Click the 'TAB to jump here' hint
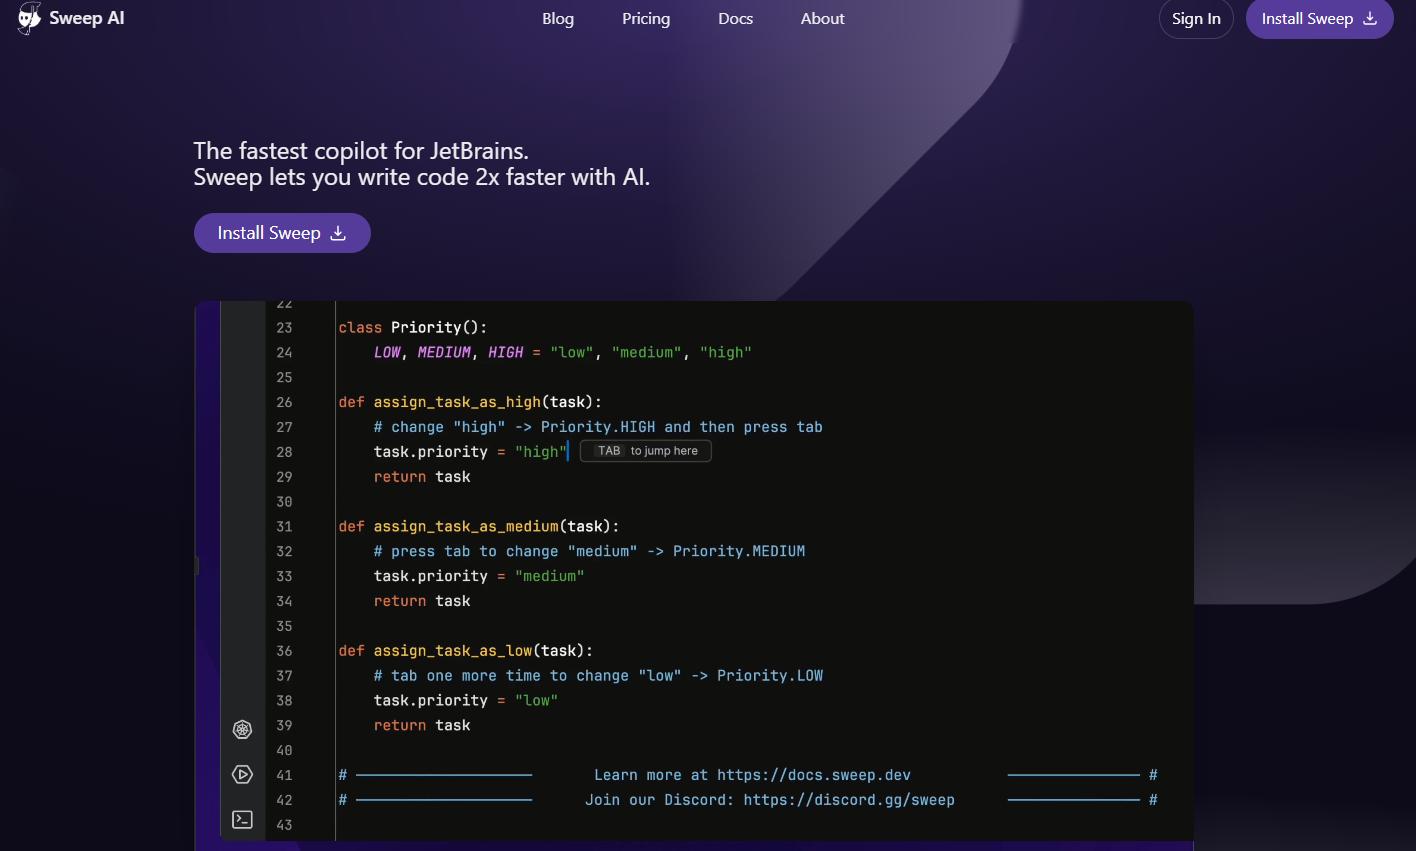Viewport: 1416px width, 851px height. [646, 451]
